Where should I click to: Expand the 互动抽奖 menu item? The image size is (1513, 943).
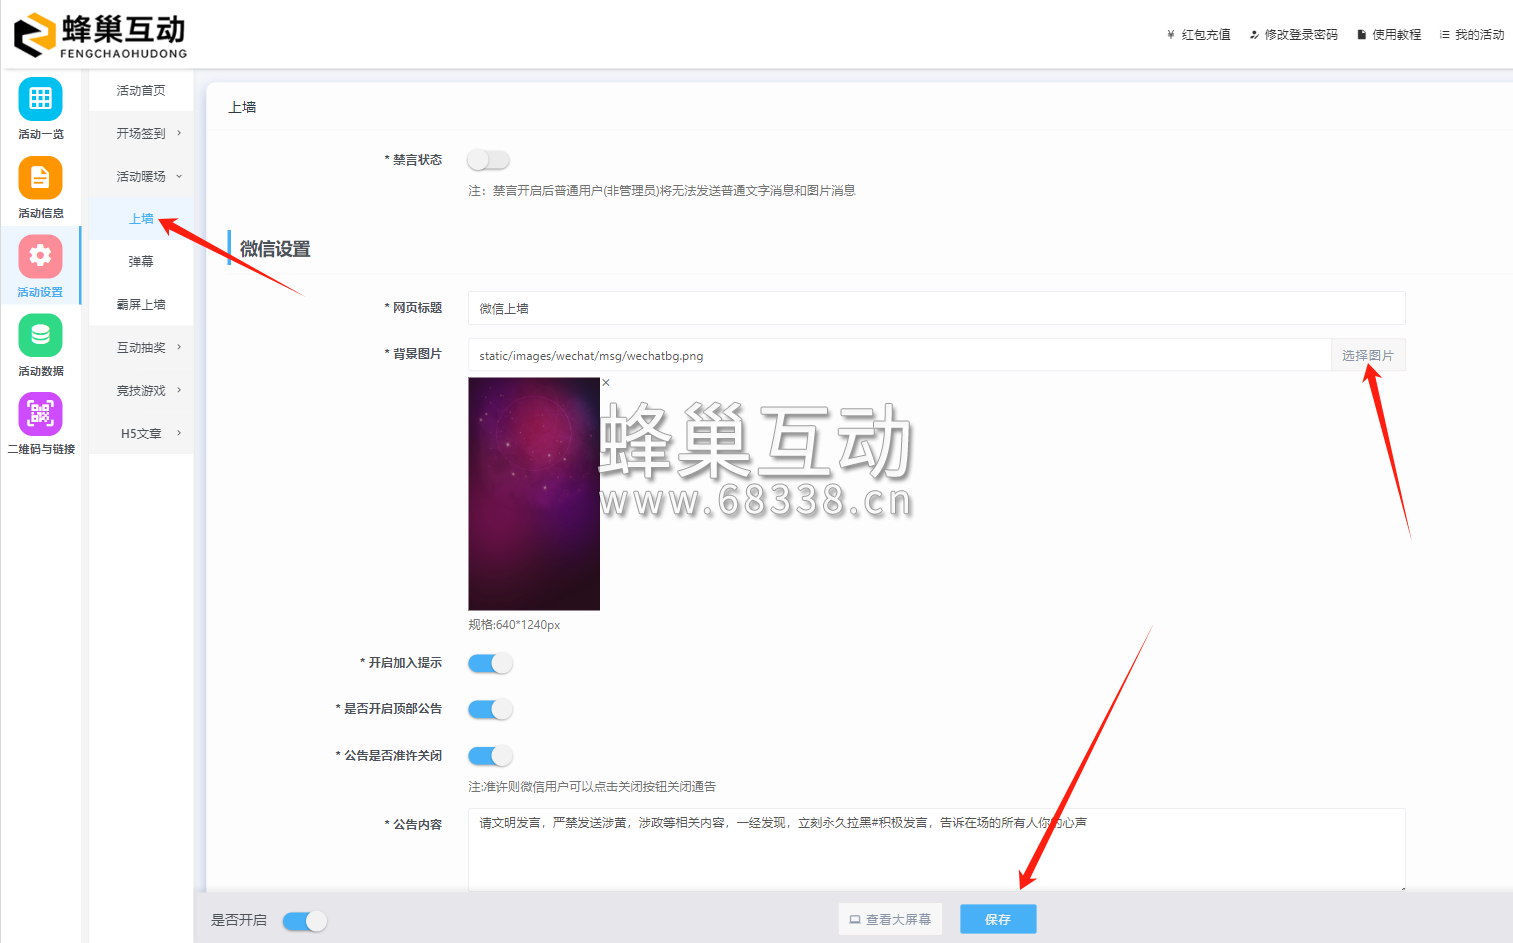click(x=140, y=347)
